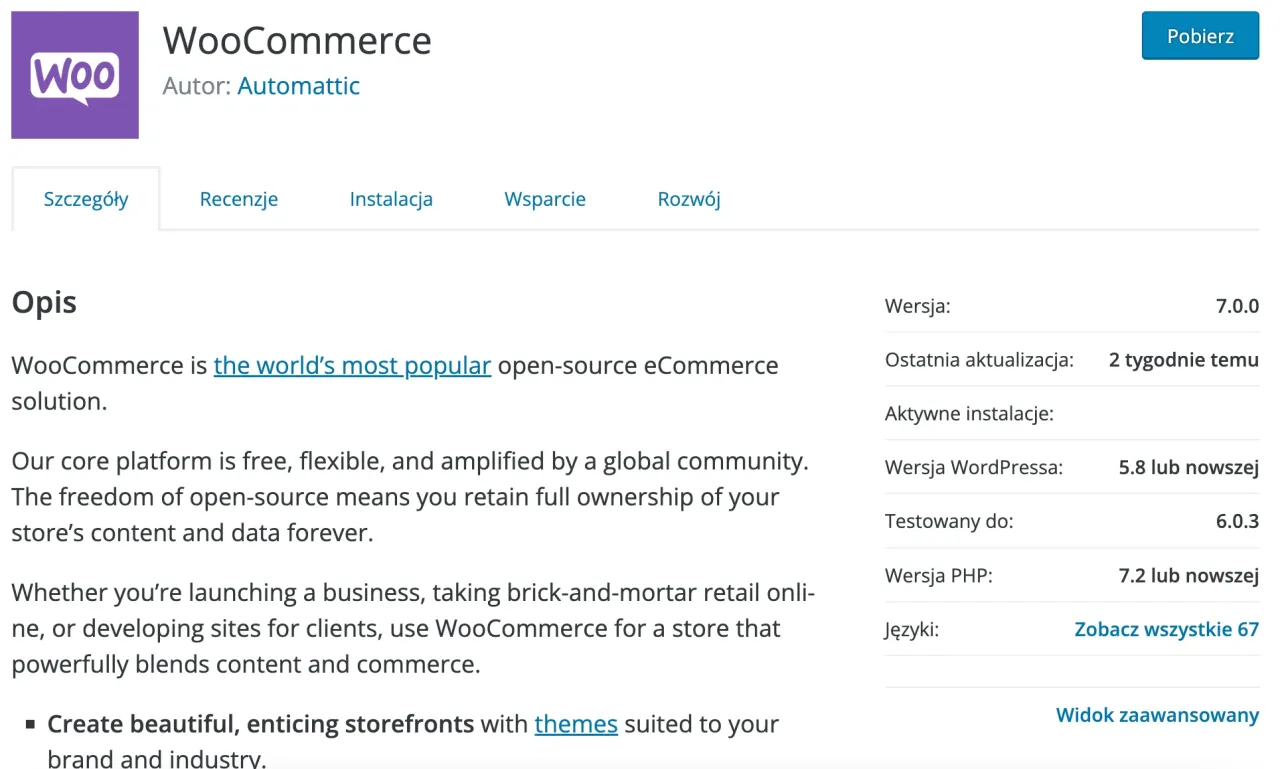
Task: Click the Automattic author link
Action: coord(298,86)
